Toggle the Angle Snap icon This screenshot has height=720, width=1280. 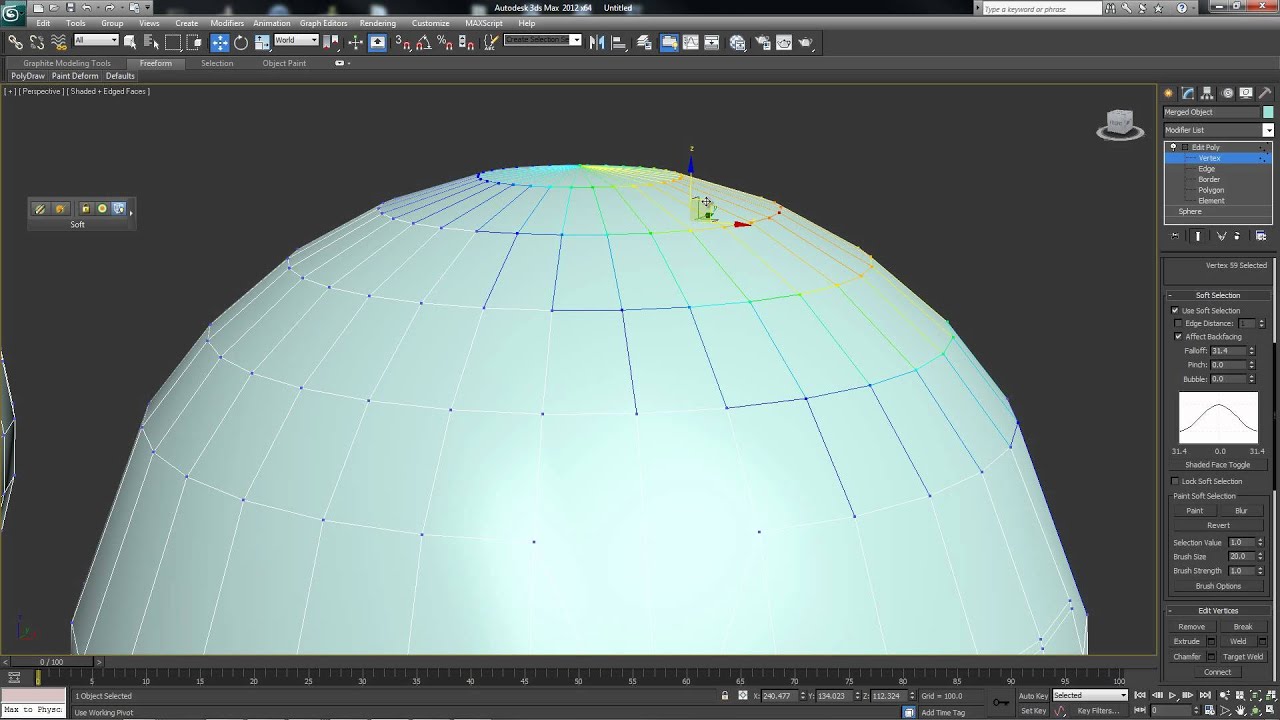coord(424,42)
